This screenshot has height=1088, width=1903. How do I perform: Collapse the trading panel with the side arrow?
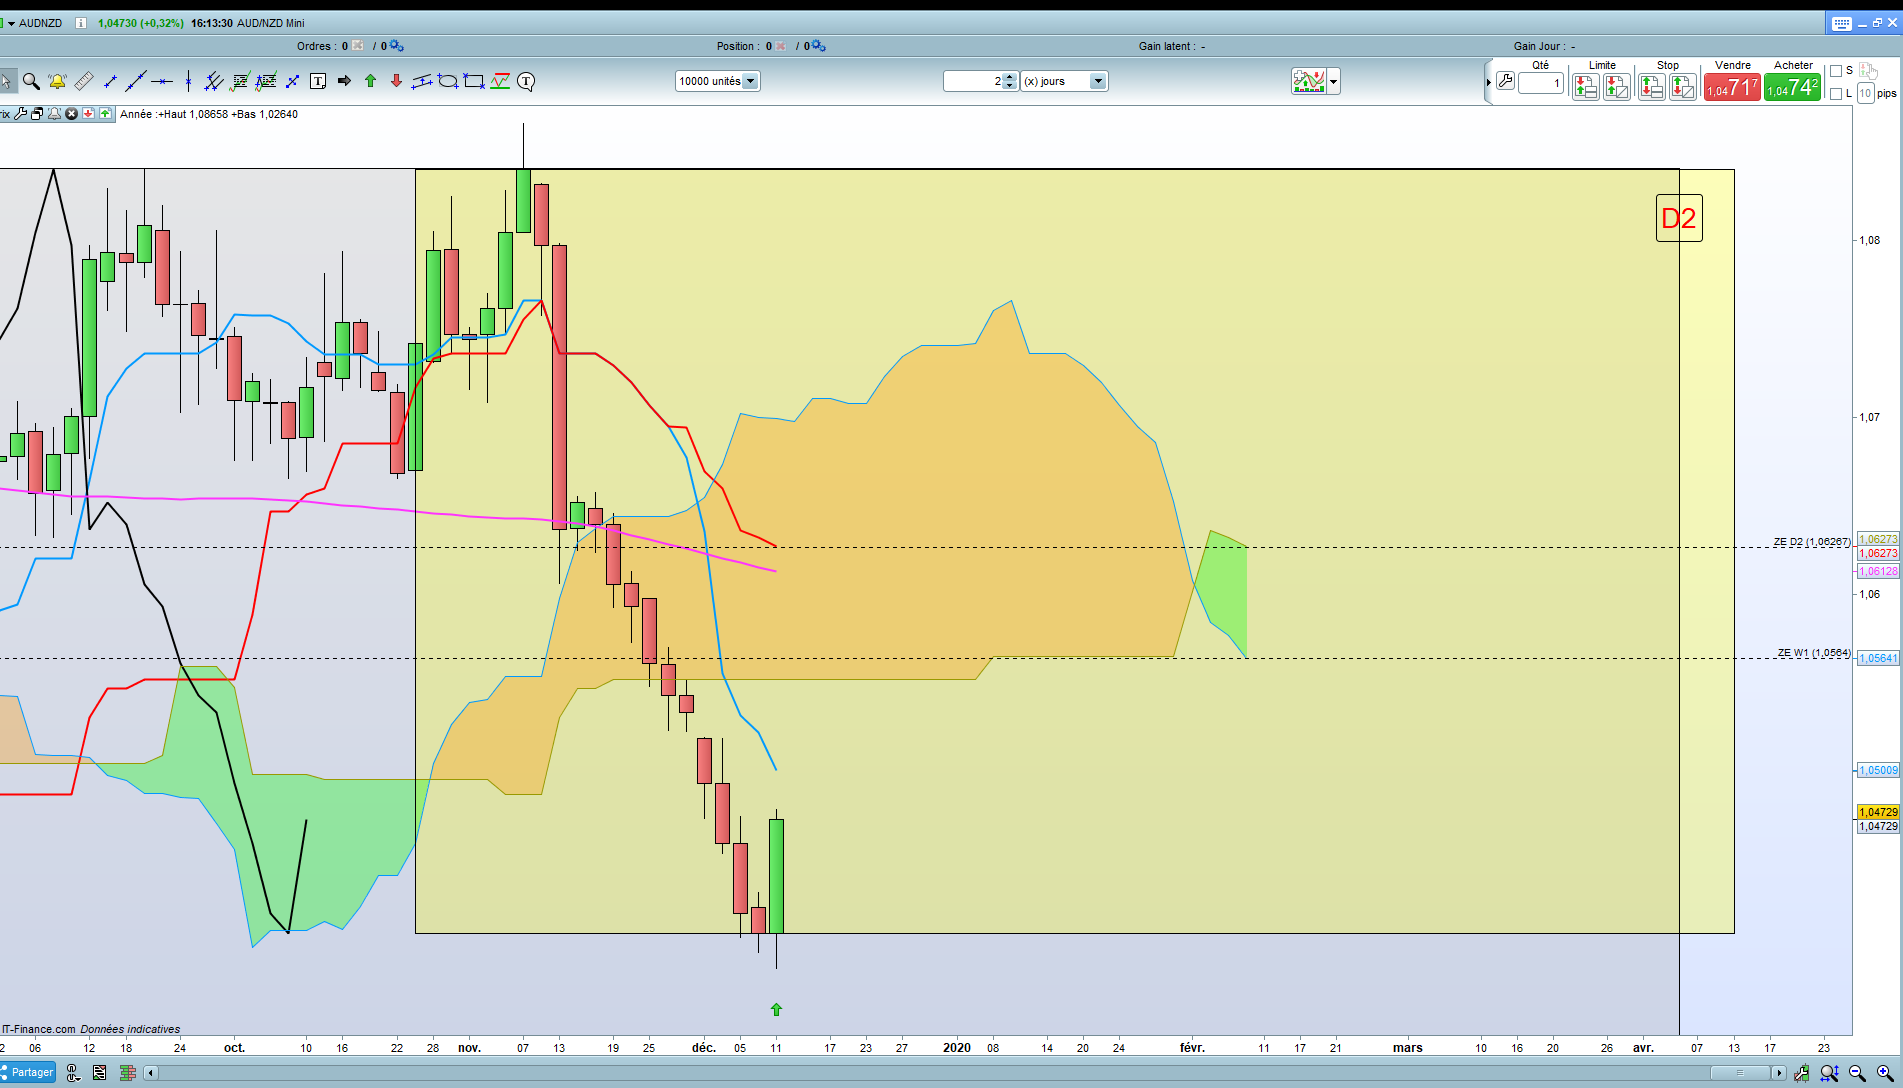point(1488,82)
